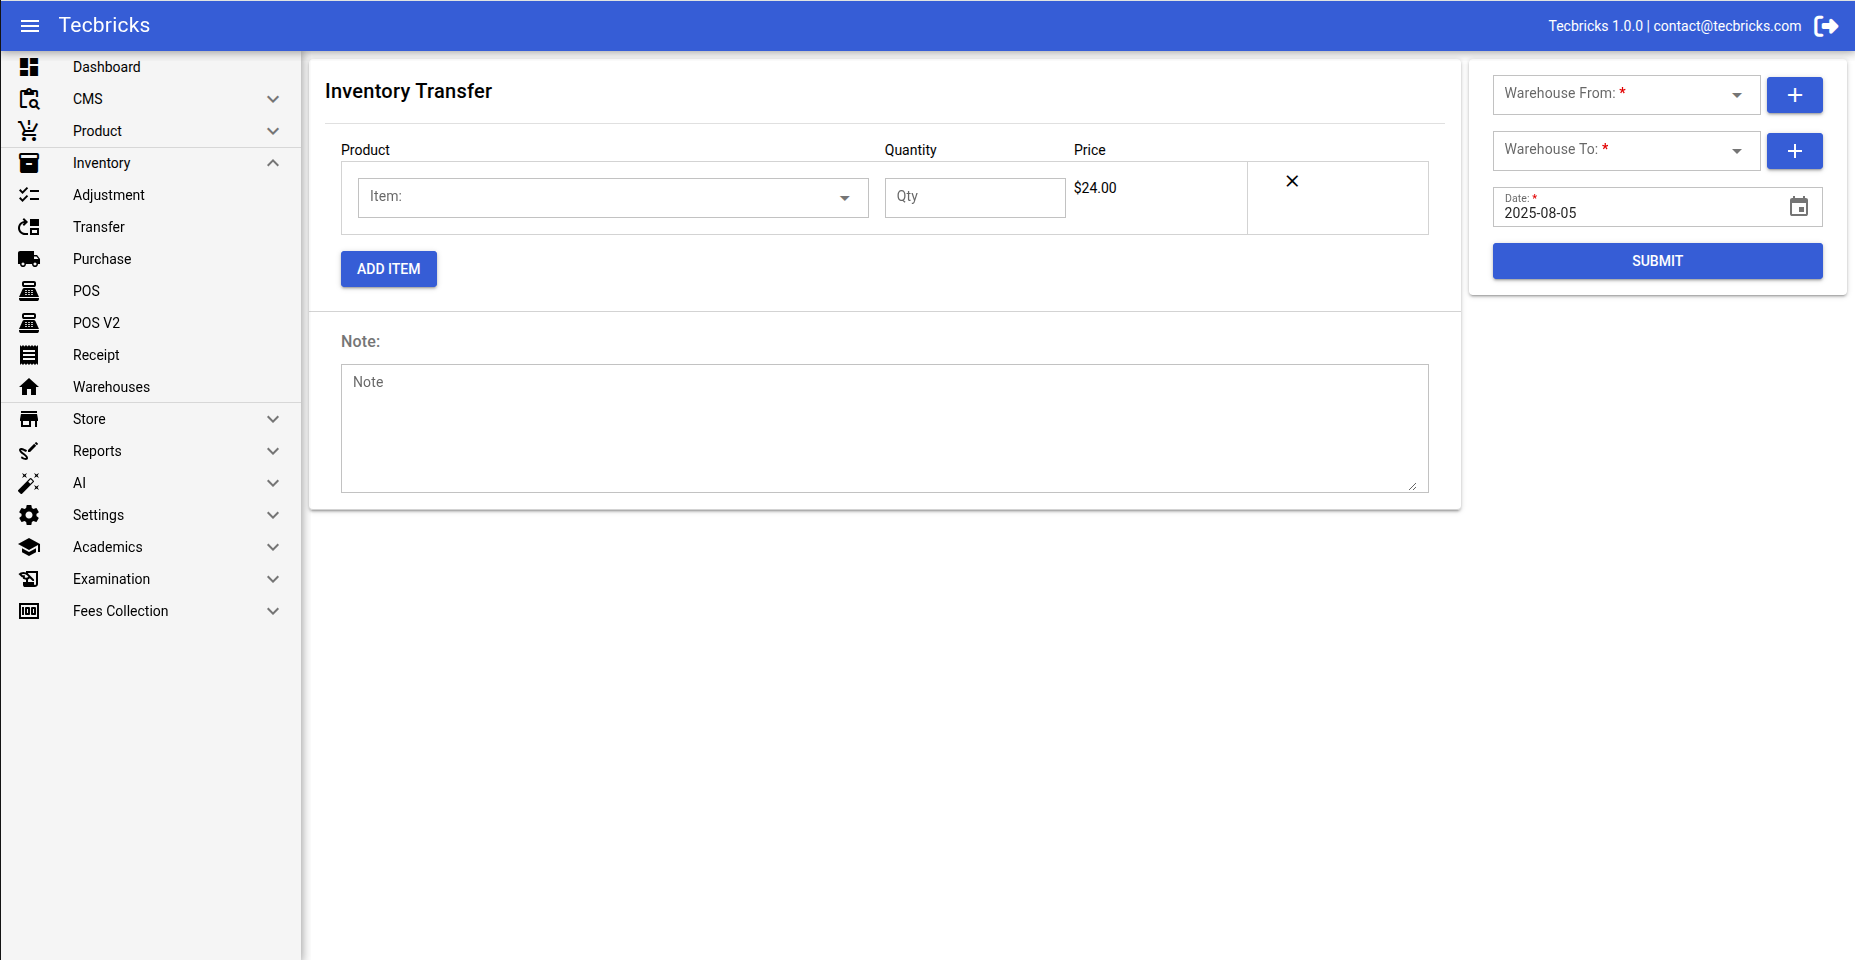This screenshot has width=1855, height=960.
Task: Click the Examination icon in sidebar
Action: pyautogui.click(x=29, y=579)
